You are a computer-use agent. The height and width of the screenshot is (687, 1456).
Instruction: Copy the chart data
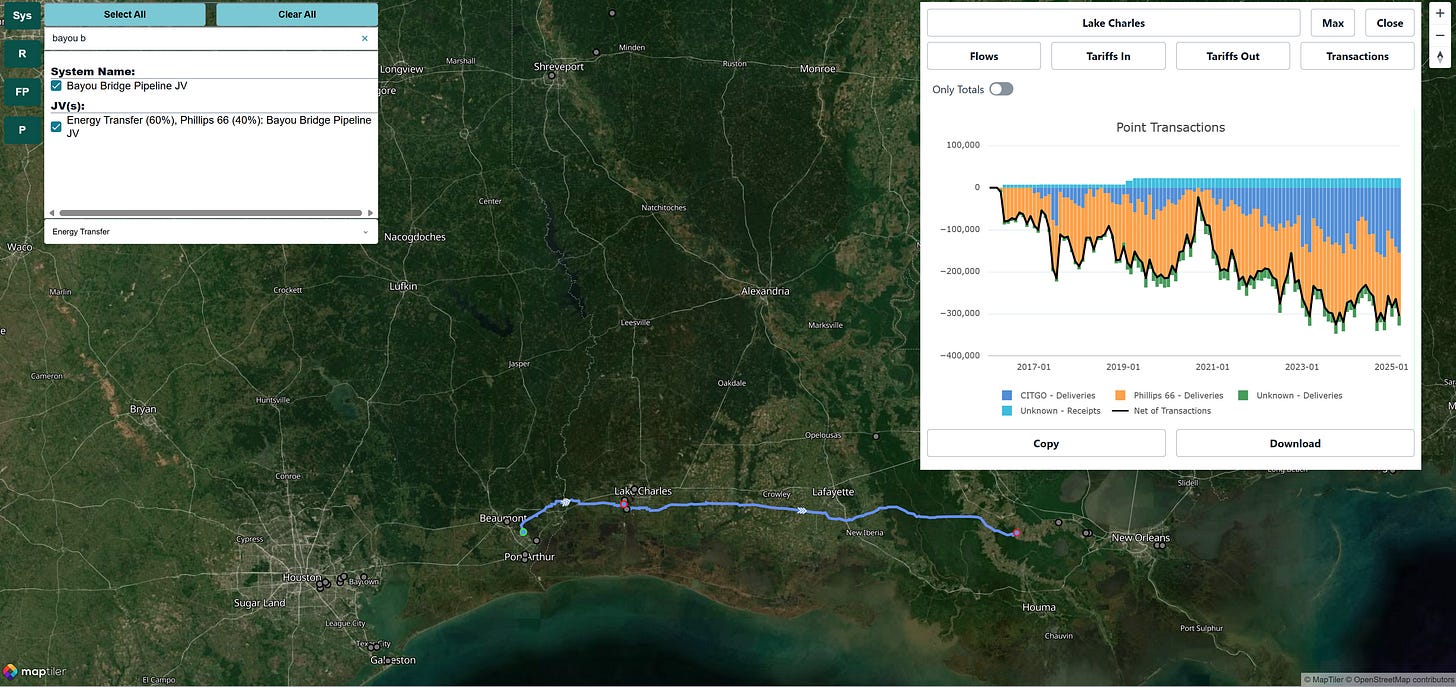point(1046,443)
